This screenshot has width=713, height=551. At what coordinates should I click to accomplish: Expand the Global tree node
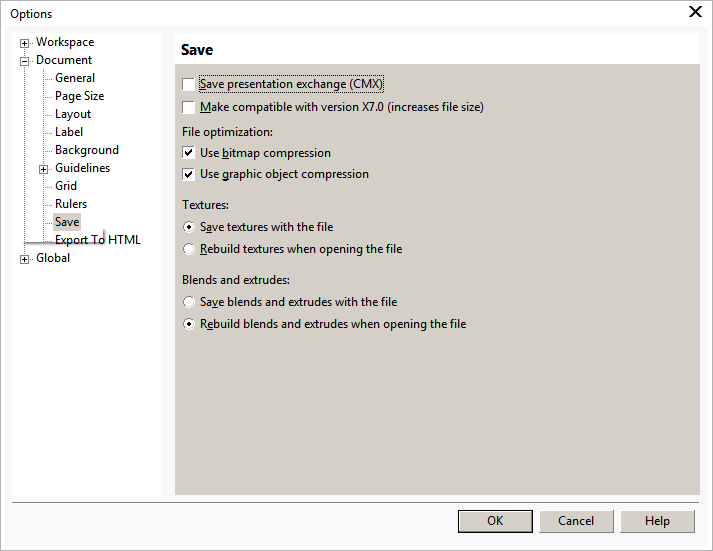point(25,259)
